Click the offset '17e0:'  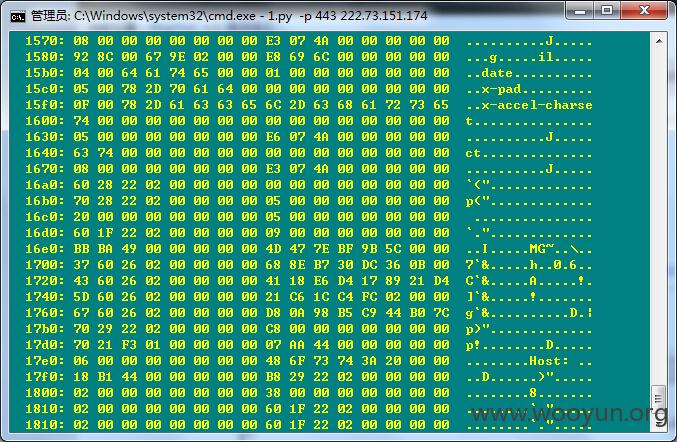44,360
